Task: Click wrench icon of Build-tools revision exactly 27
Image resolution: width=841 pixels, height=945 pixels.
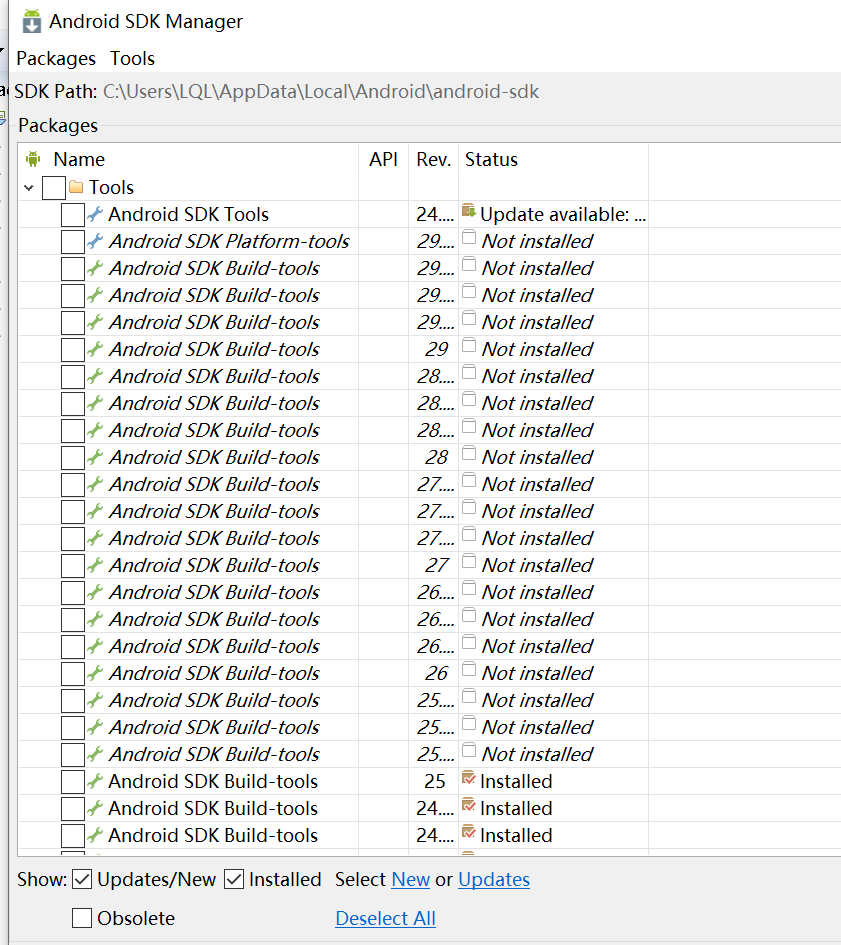Action: pyautogui.click(x=95, y=565)
